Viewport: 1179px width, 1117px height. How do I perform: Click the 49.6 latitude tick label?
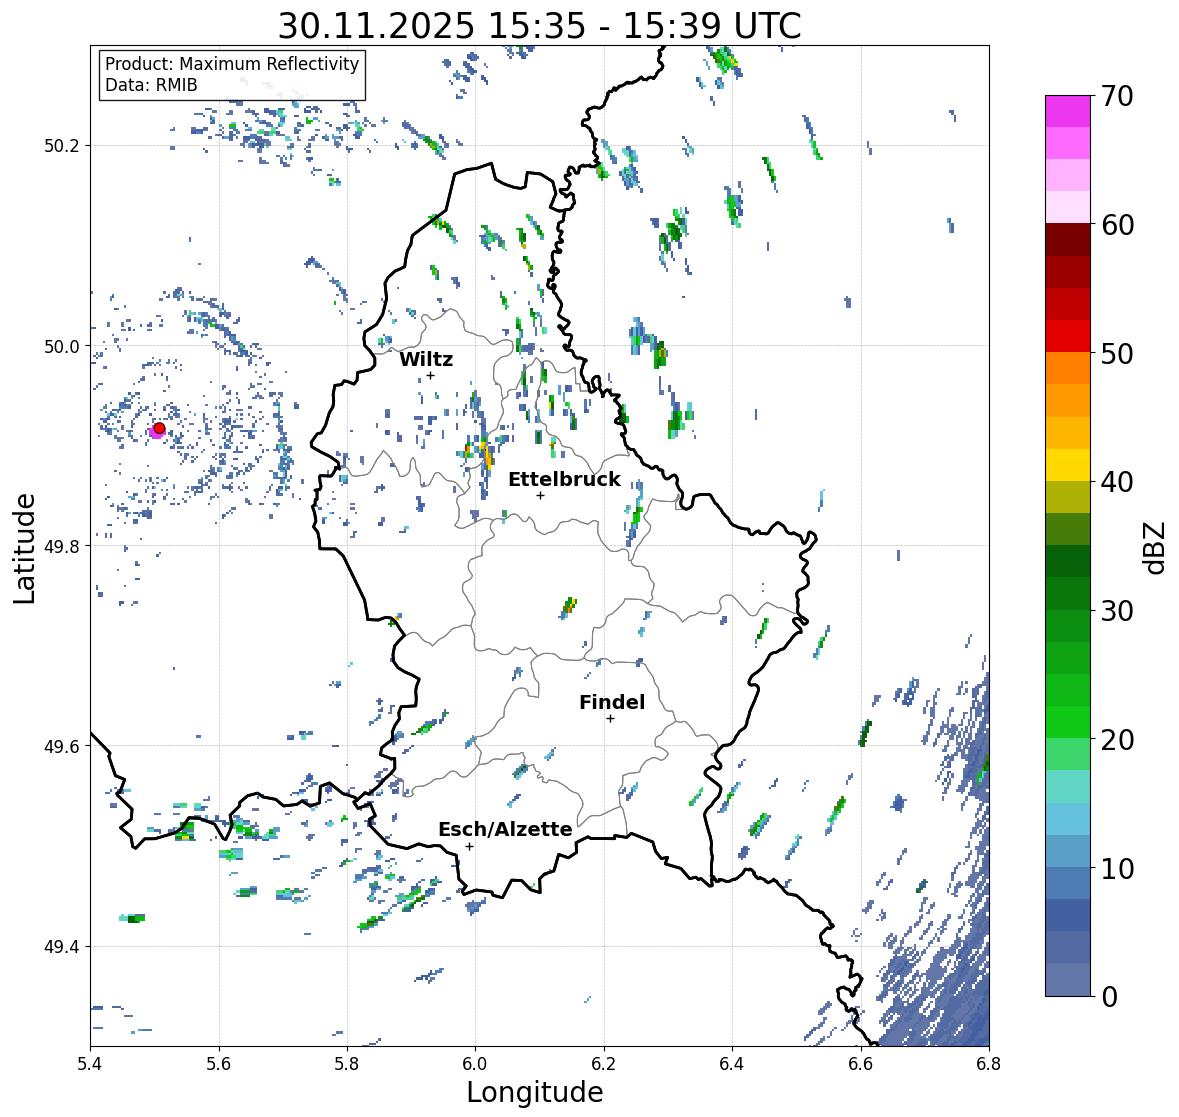[x=62, y=746]
